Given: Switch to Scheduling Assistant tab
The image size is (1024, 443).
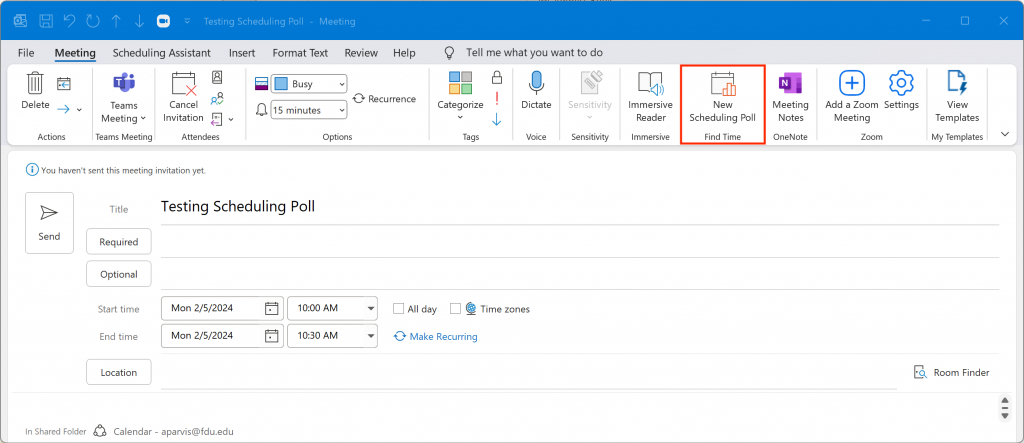Looking at the screenshot, I should pos(161,53).
